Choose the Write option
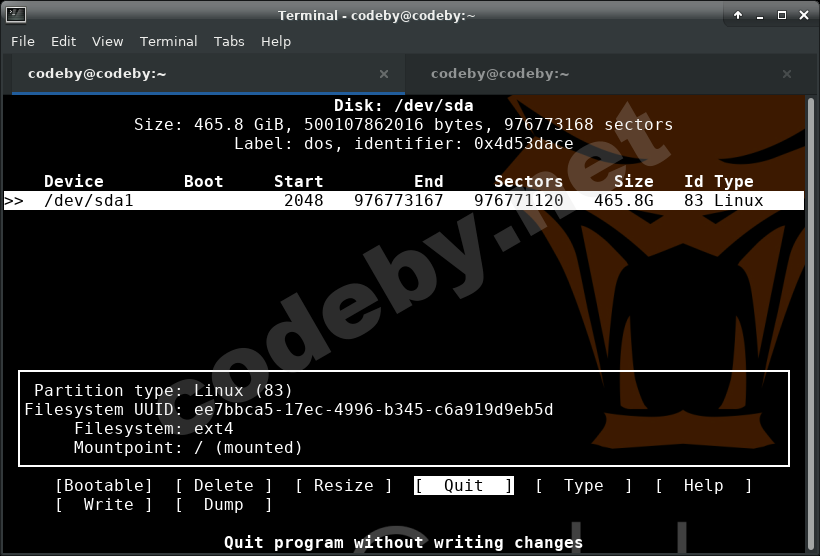This screenshot has height=556, width=820. [104, 505]
